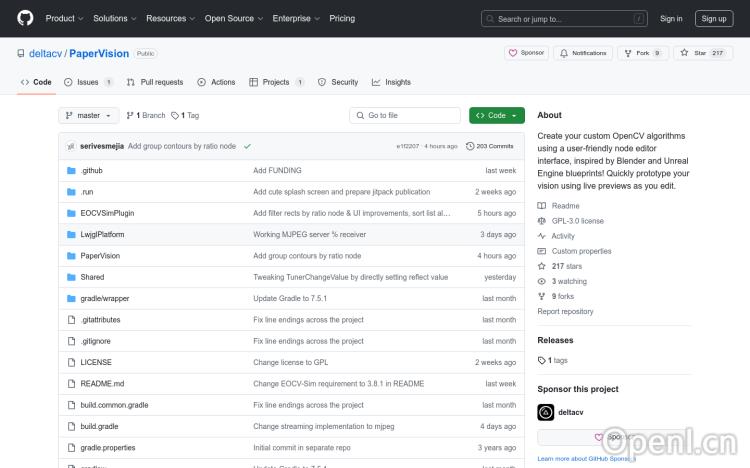Open the .github folder
This screenshot has height=468, width=750.
(x=91, y=171)
